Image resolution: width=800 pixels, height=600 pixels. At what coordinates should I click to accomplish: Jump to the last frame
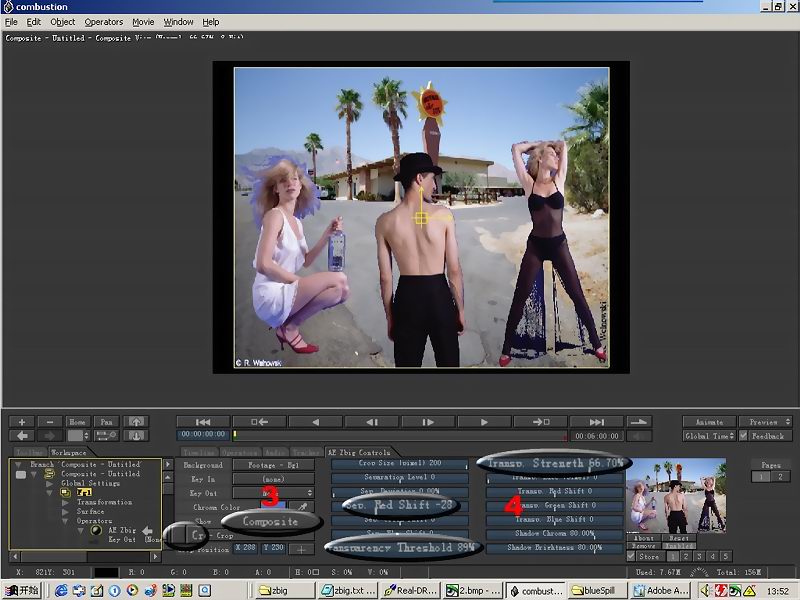coord(597,422)
